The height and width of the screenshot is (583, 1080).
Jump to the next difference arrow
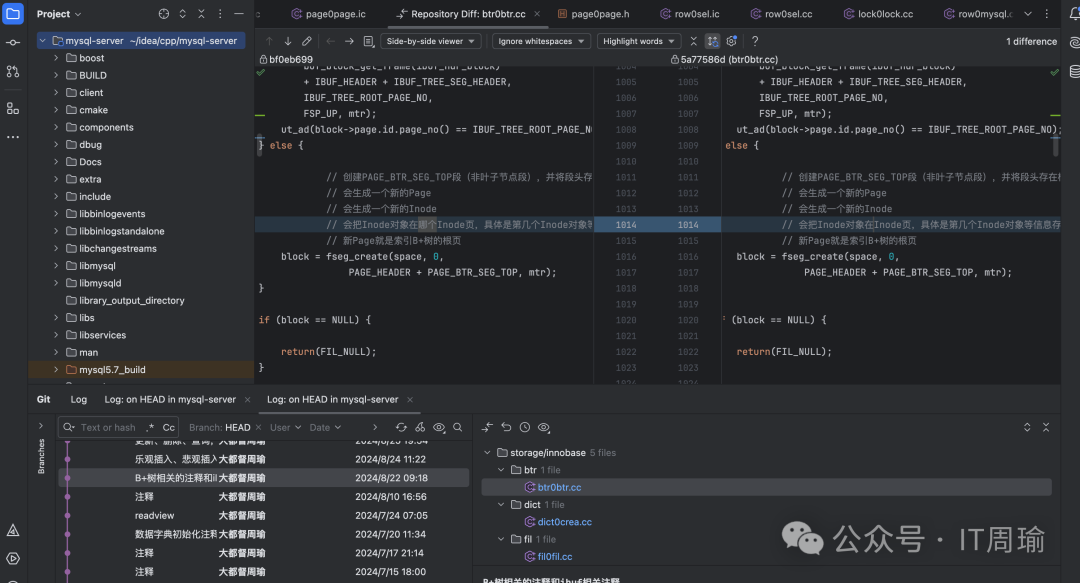[288, 41]
